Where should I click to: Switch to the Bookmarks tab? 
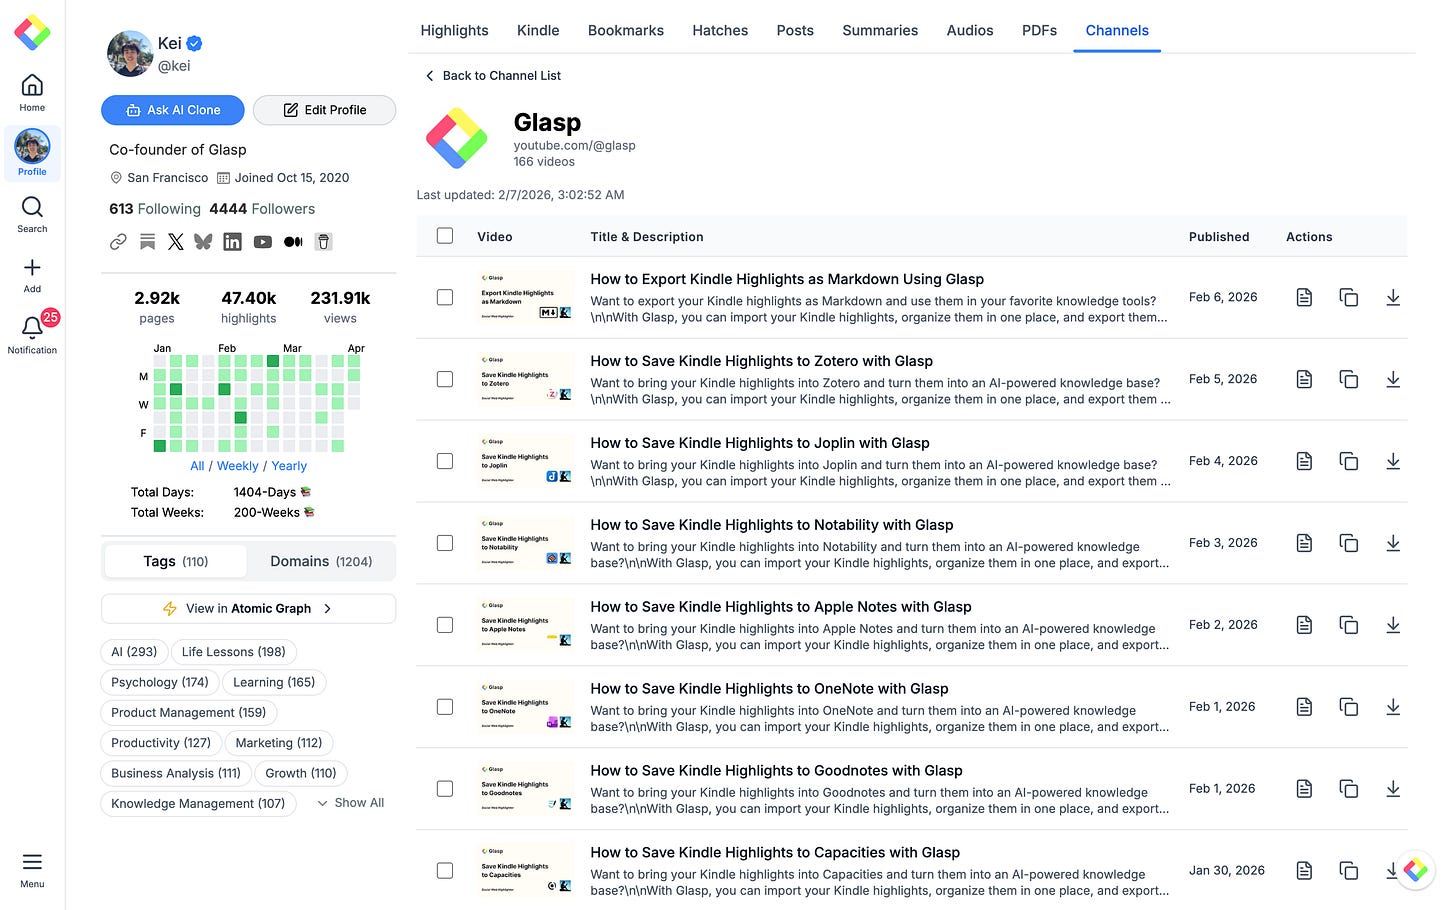(626, 30)
